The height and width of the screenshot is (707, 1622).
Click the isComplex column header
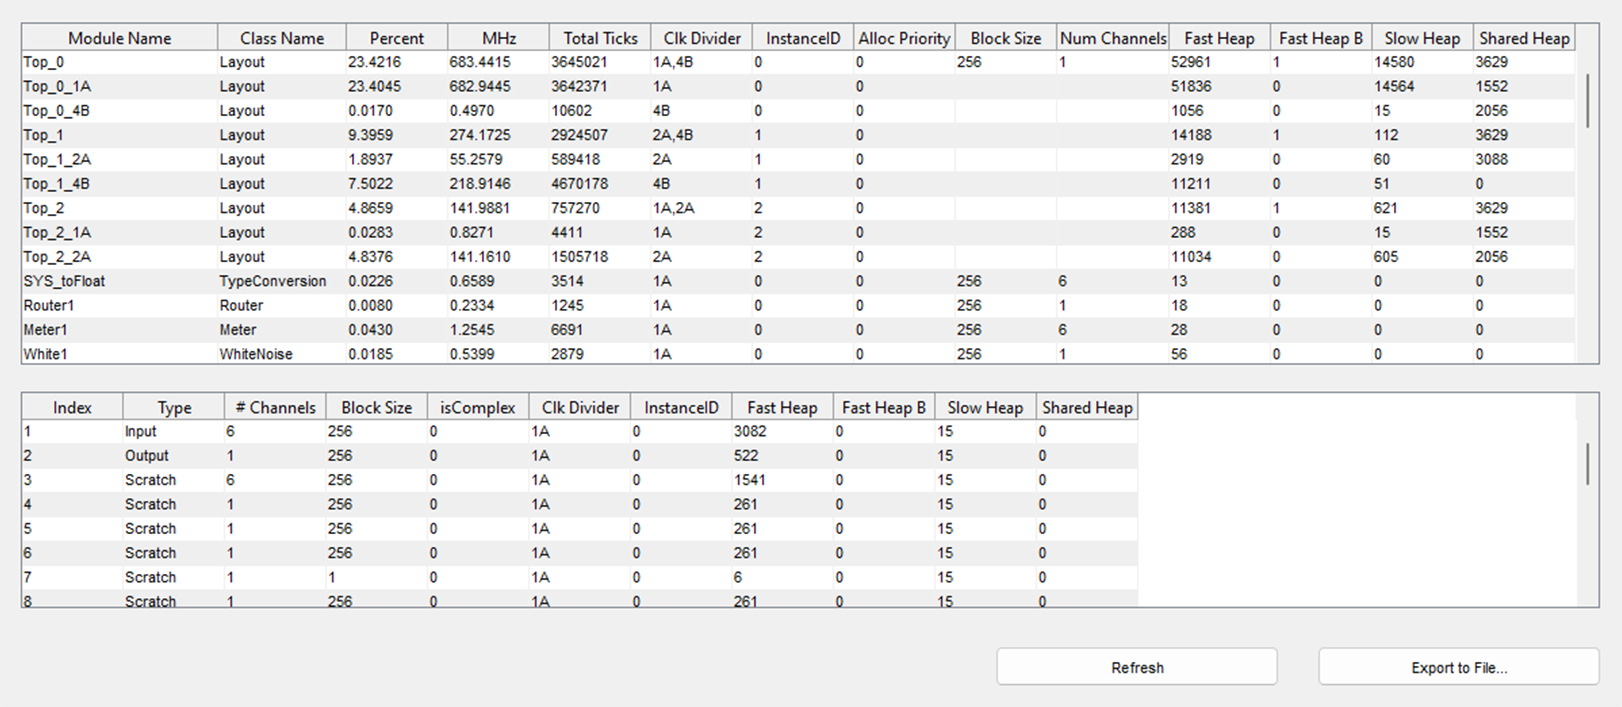[477, 407]
